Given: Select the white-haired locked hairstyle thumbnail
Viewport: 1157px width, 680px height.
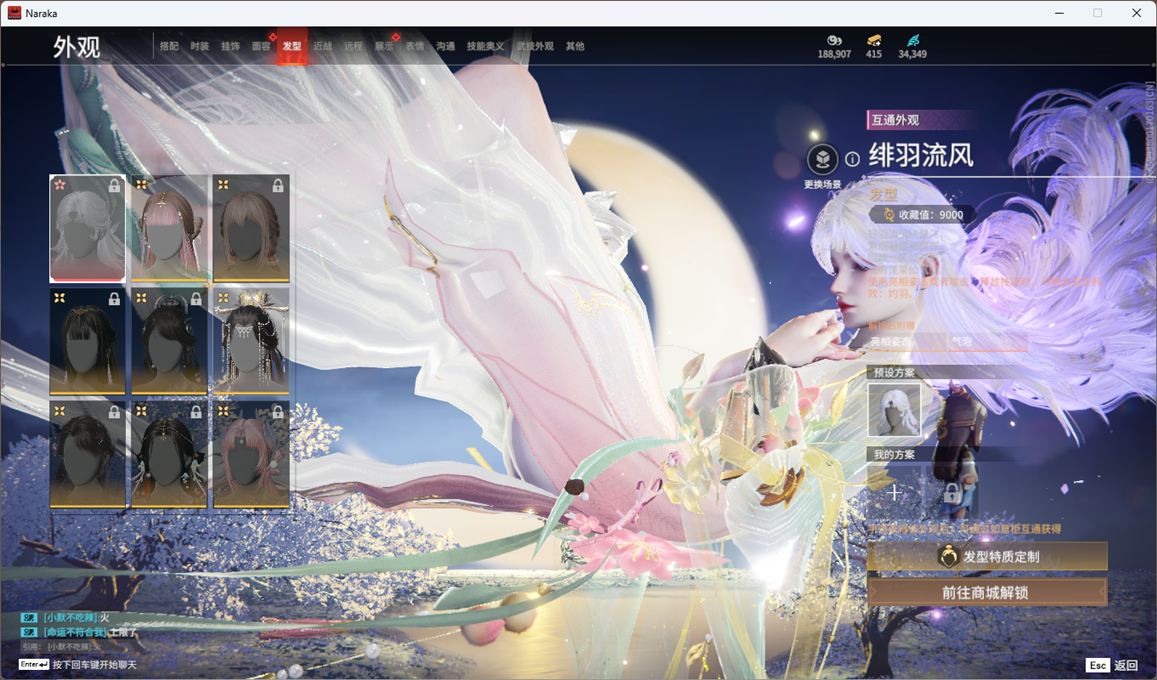Looking at the screenshot, I should coord(87,229).
